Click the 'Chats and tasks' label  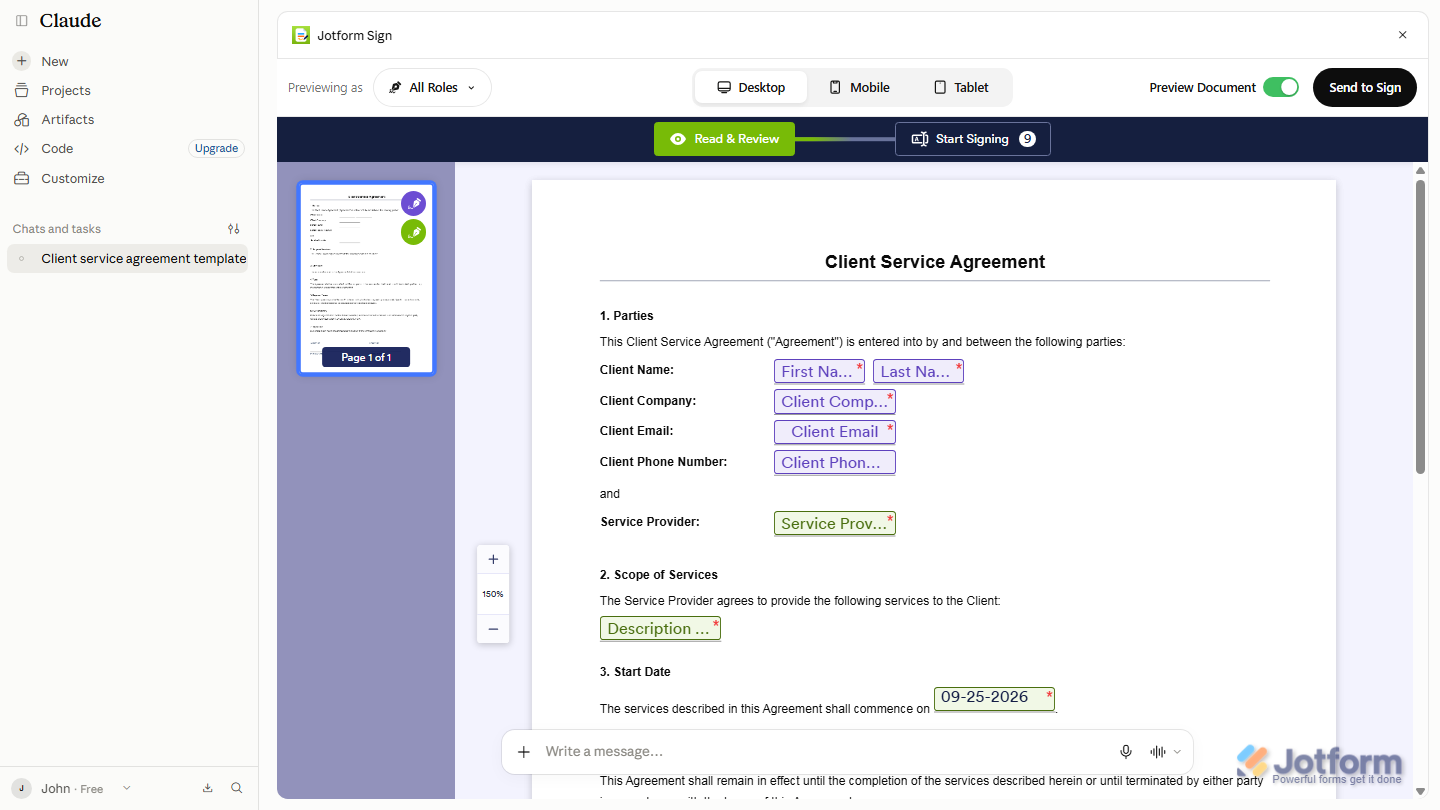pyautogui.click(x=57, y=229)
